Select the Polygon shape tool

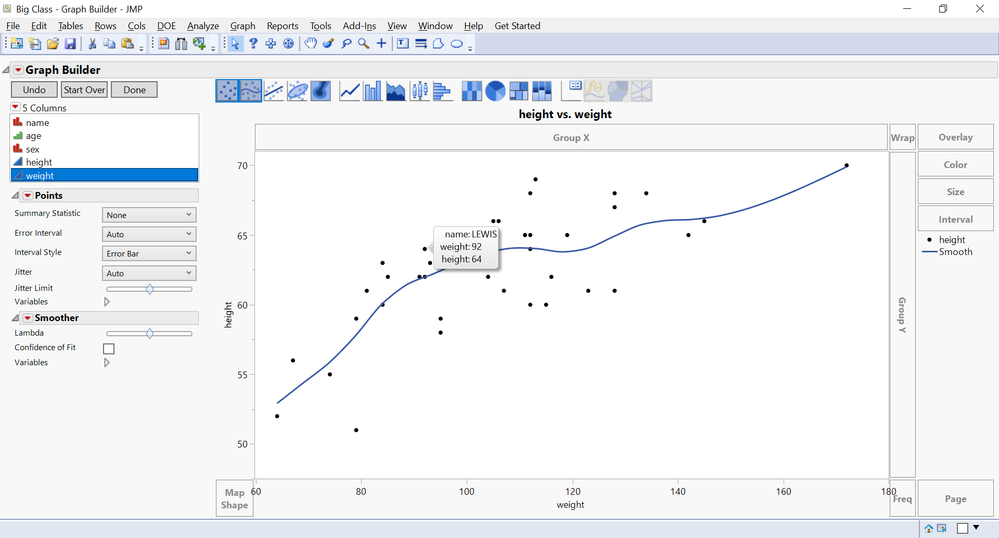pyautogui.click(x=438, y=43)
